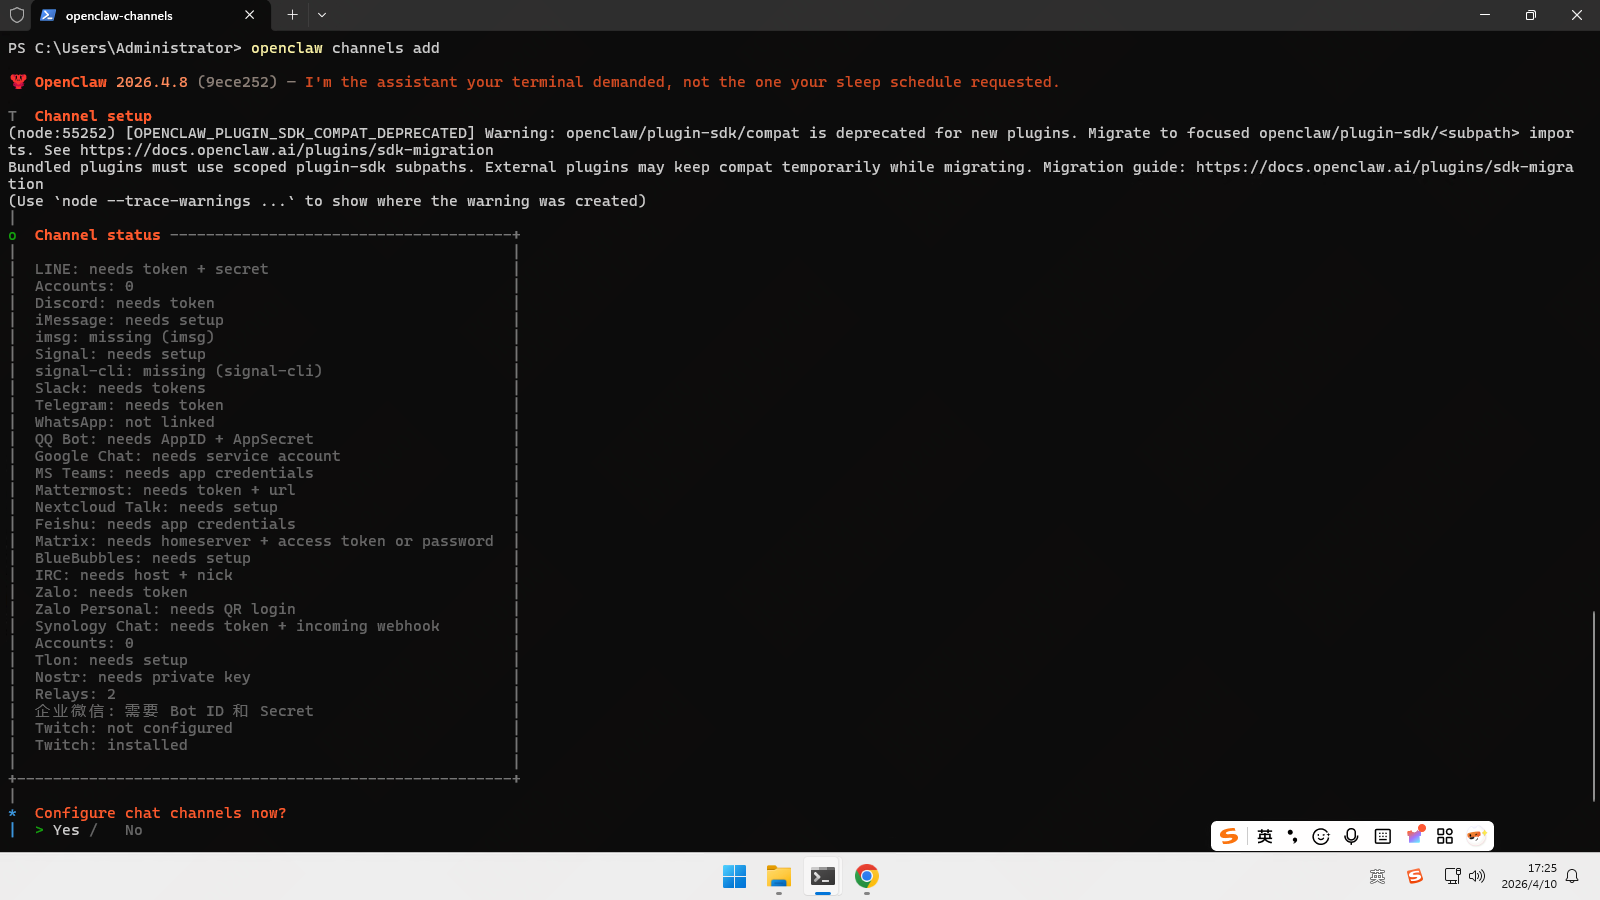1600x900 pixels.
Task: Open a new terminal tab with plus
Action: click(x=292, y=15)
